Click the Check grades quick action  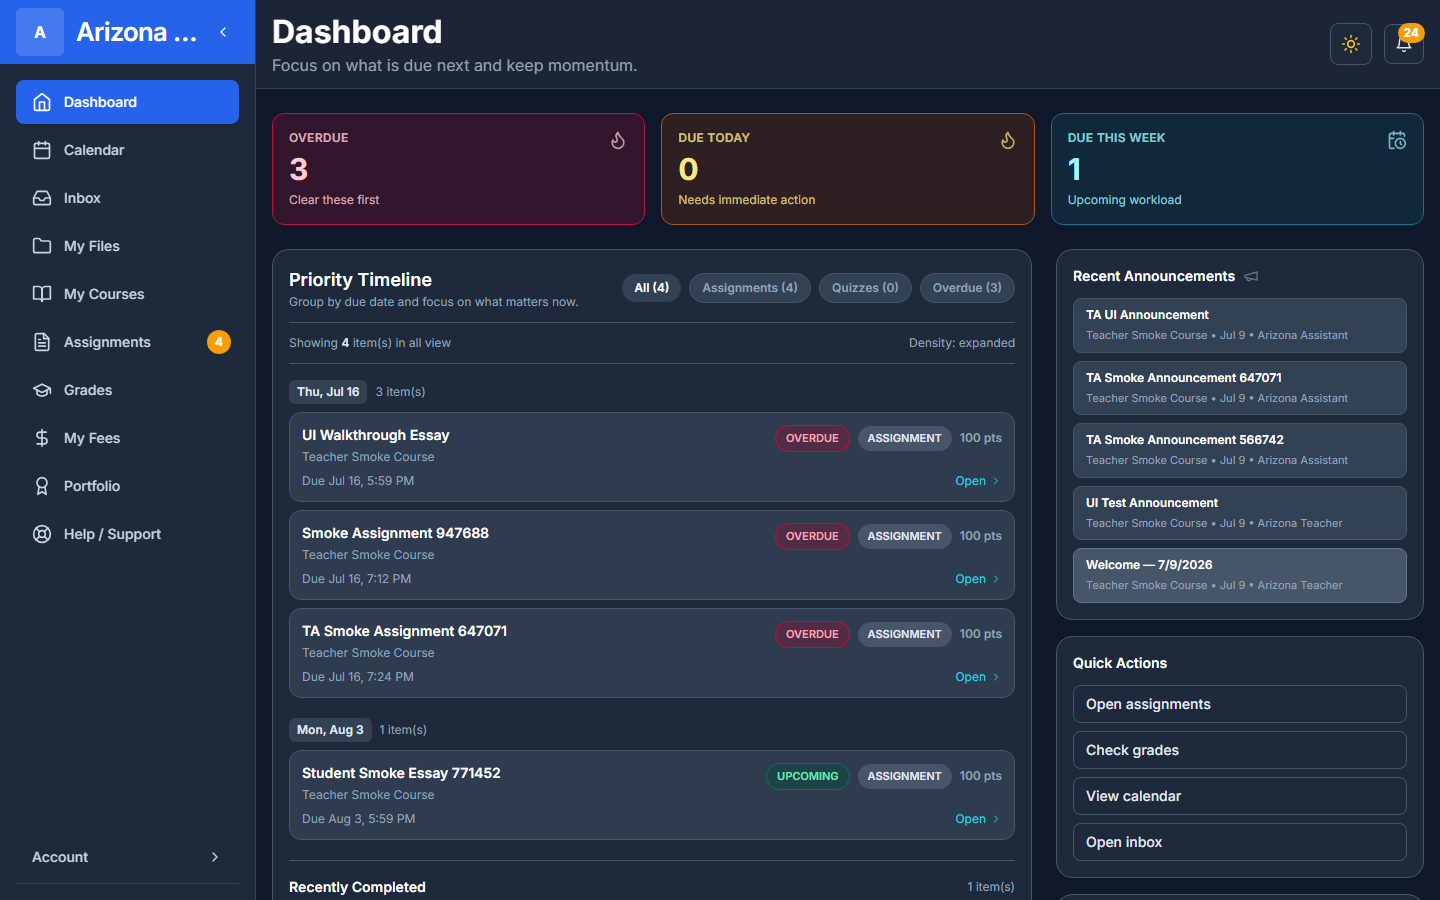(x=1240, y=750)
